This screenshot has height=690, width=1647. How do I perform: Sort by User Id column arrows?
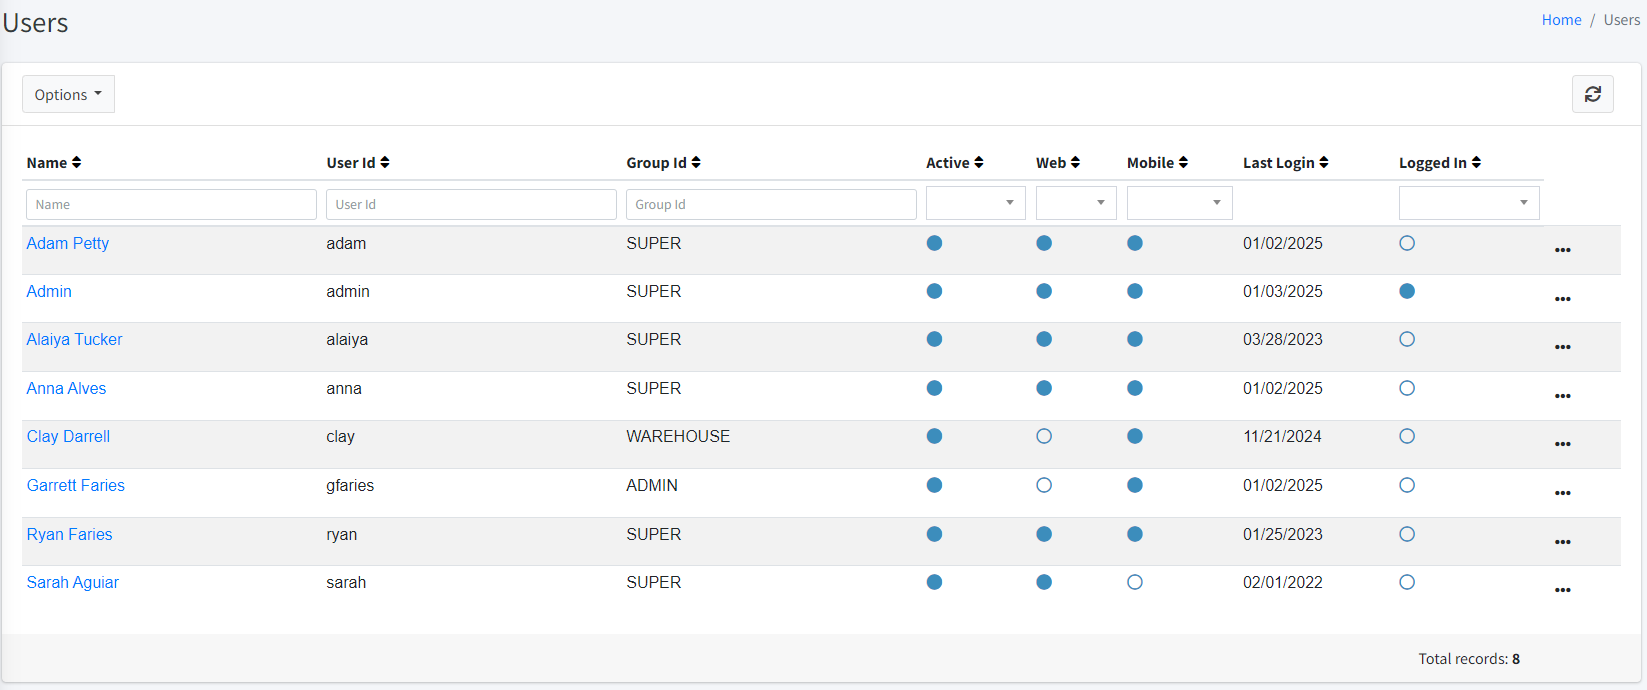click(x=385, y=163)
